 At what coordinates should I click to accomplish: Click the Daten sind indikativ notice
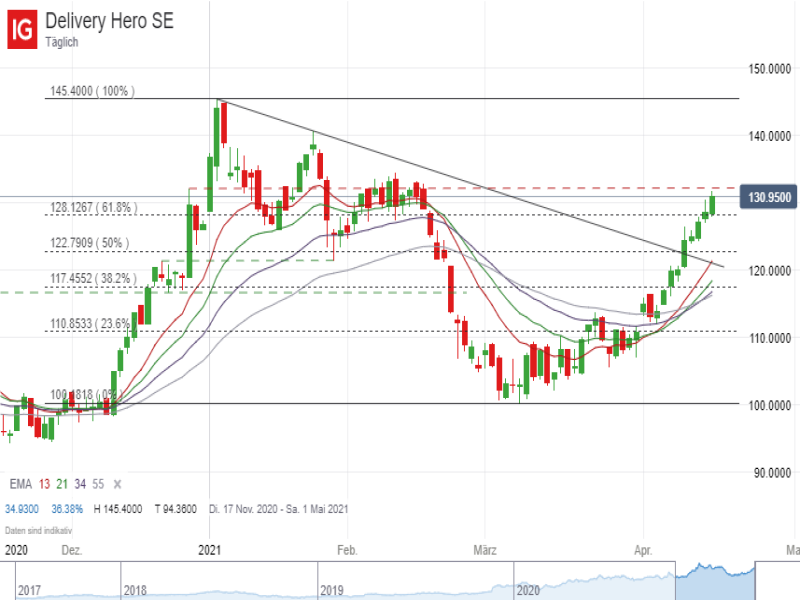[38, 531]
